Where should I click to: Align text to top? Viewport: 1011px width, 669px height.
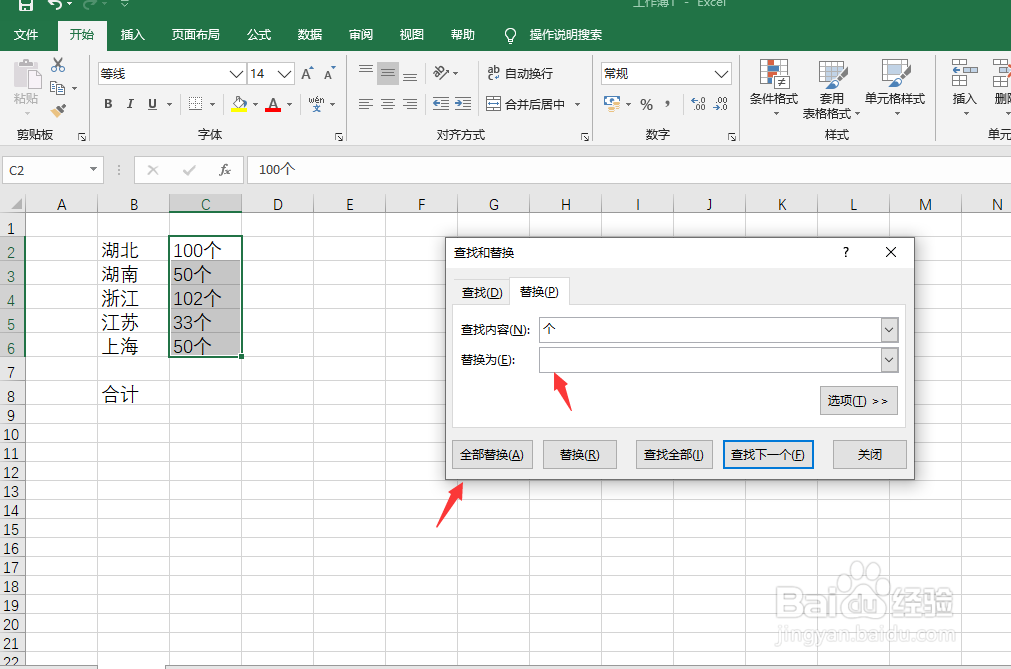pyautogui.click(x=366, y=69)
